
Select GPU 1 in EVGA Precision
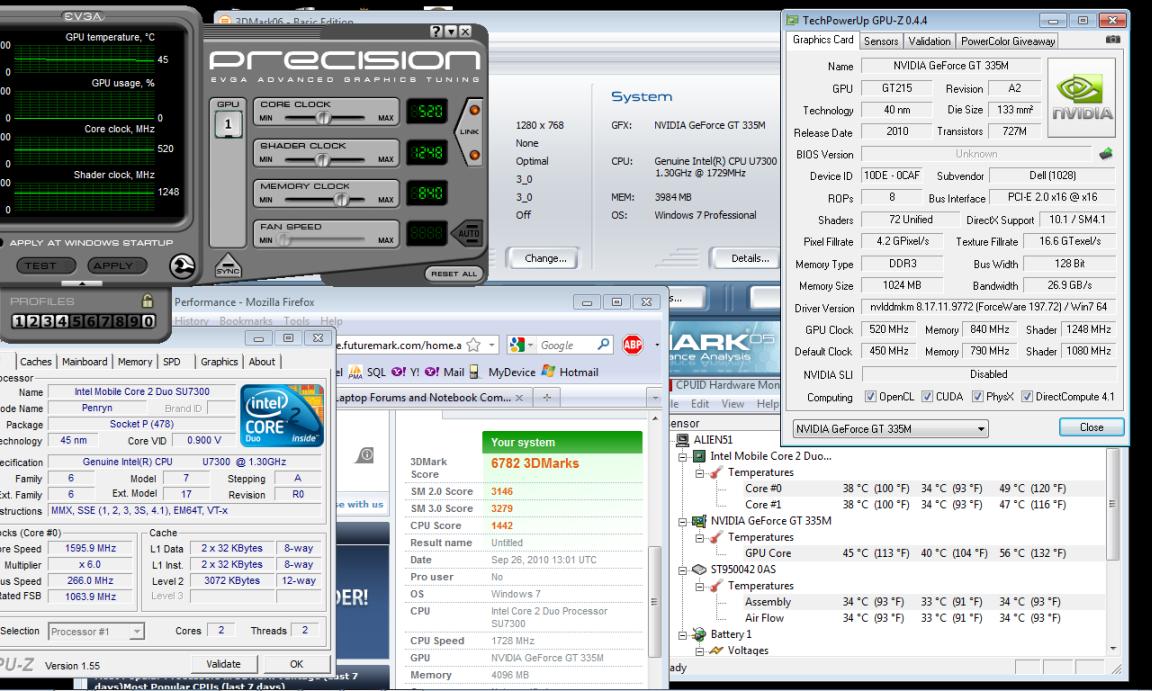tap(228, 124)
